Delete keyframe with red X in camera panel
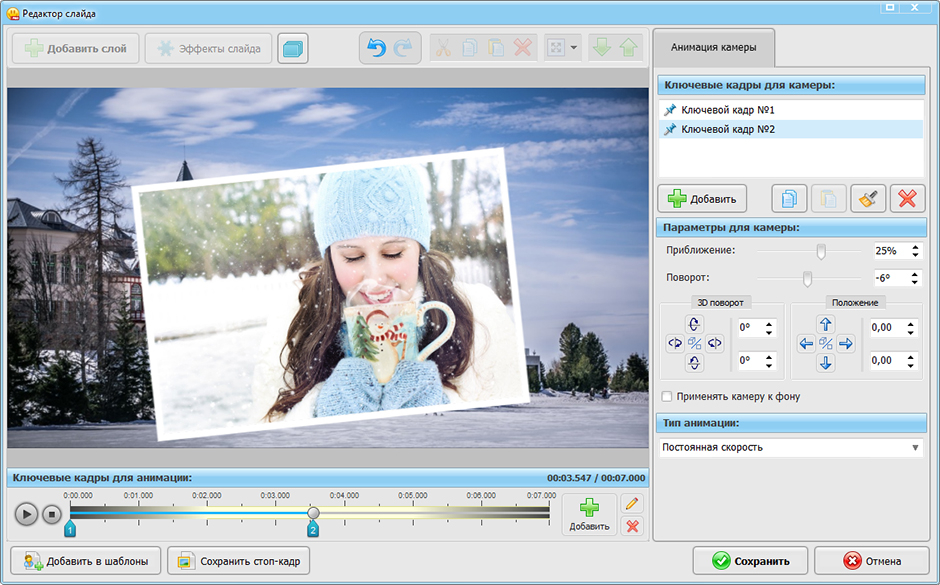 [x=908, y=198]
